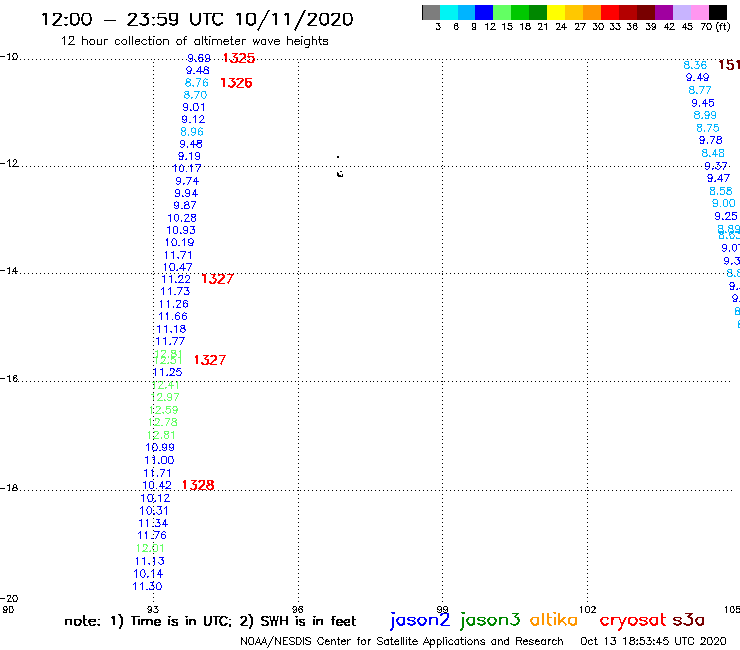This screenshot has height=650, width=740.
Task: Click the red pass label 1328
Action: coord(198,485)
